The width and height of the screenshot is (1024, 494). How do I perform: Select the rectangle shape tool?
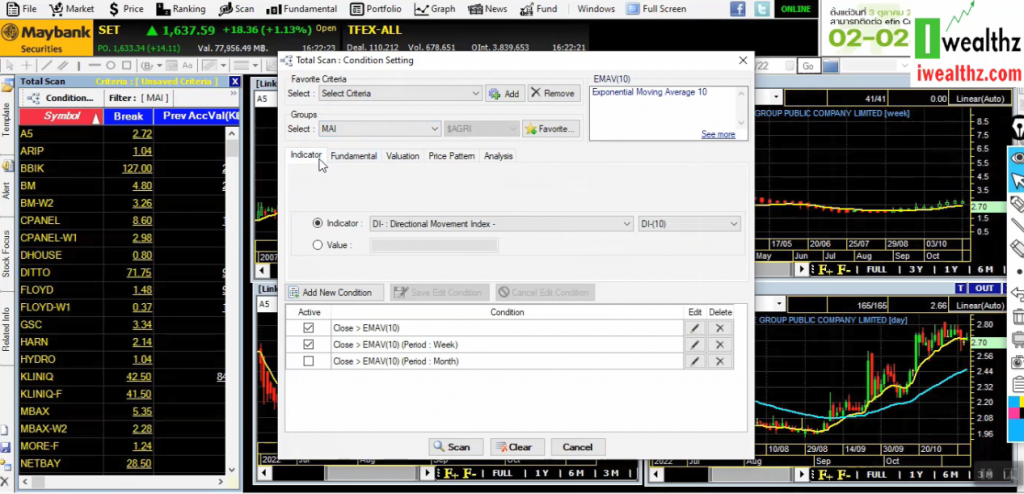point(127,65)
